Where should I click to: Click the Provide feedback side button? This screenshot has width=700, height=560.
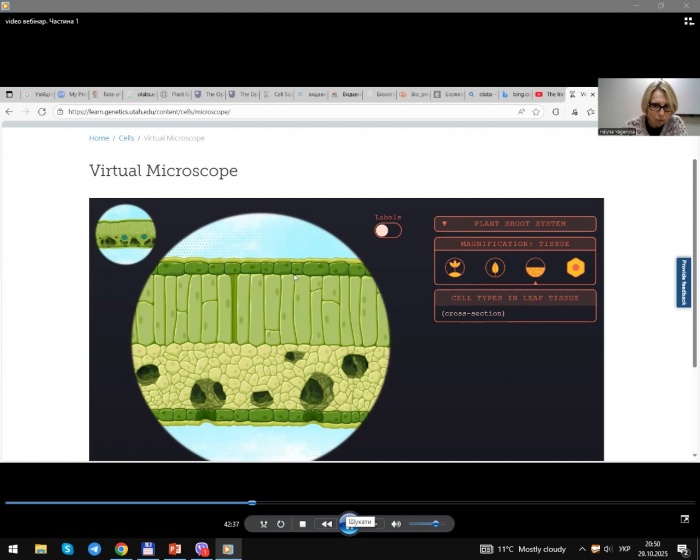pos(684,282)
